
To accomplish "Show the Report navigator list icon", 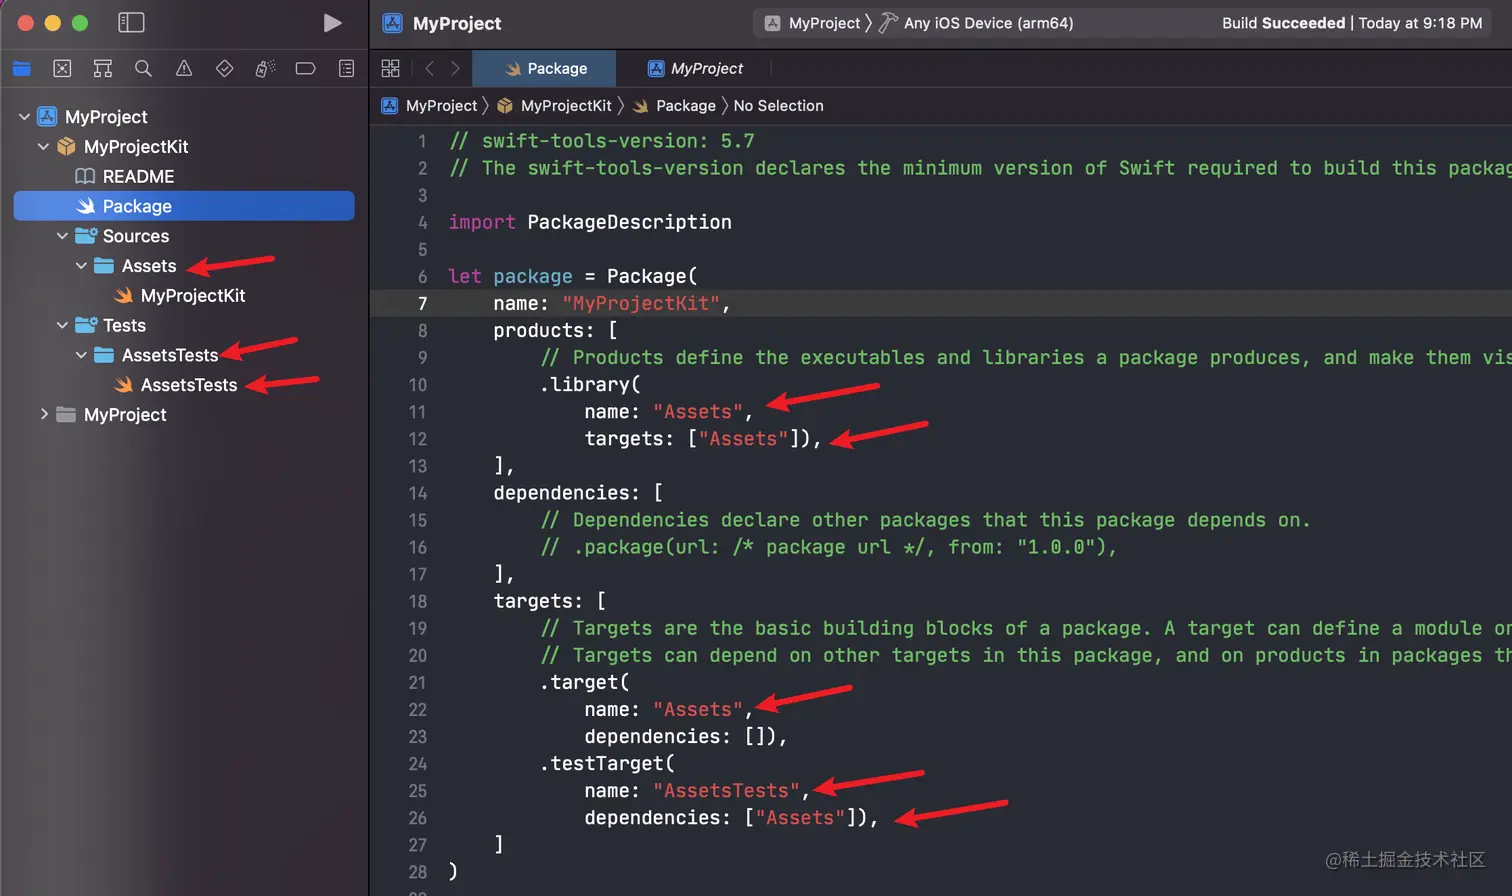I will tap(346, 68).
